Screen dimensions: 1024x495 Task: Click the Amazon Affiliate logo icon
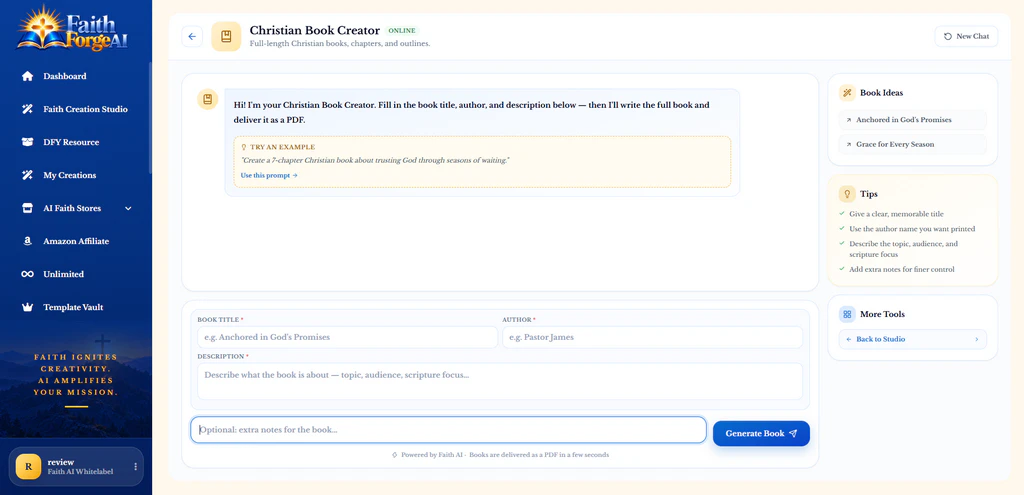[27, 241]
